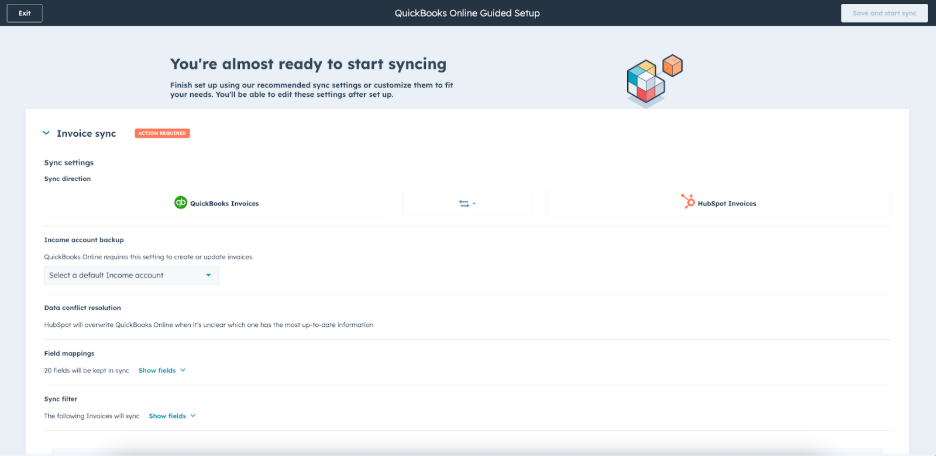Click the Data conflict resolution description text
Image resolution: width=936 pixels, height=456 pixels.
click(x=208, y=325)
